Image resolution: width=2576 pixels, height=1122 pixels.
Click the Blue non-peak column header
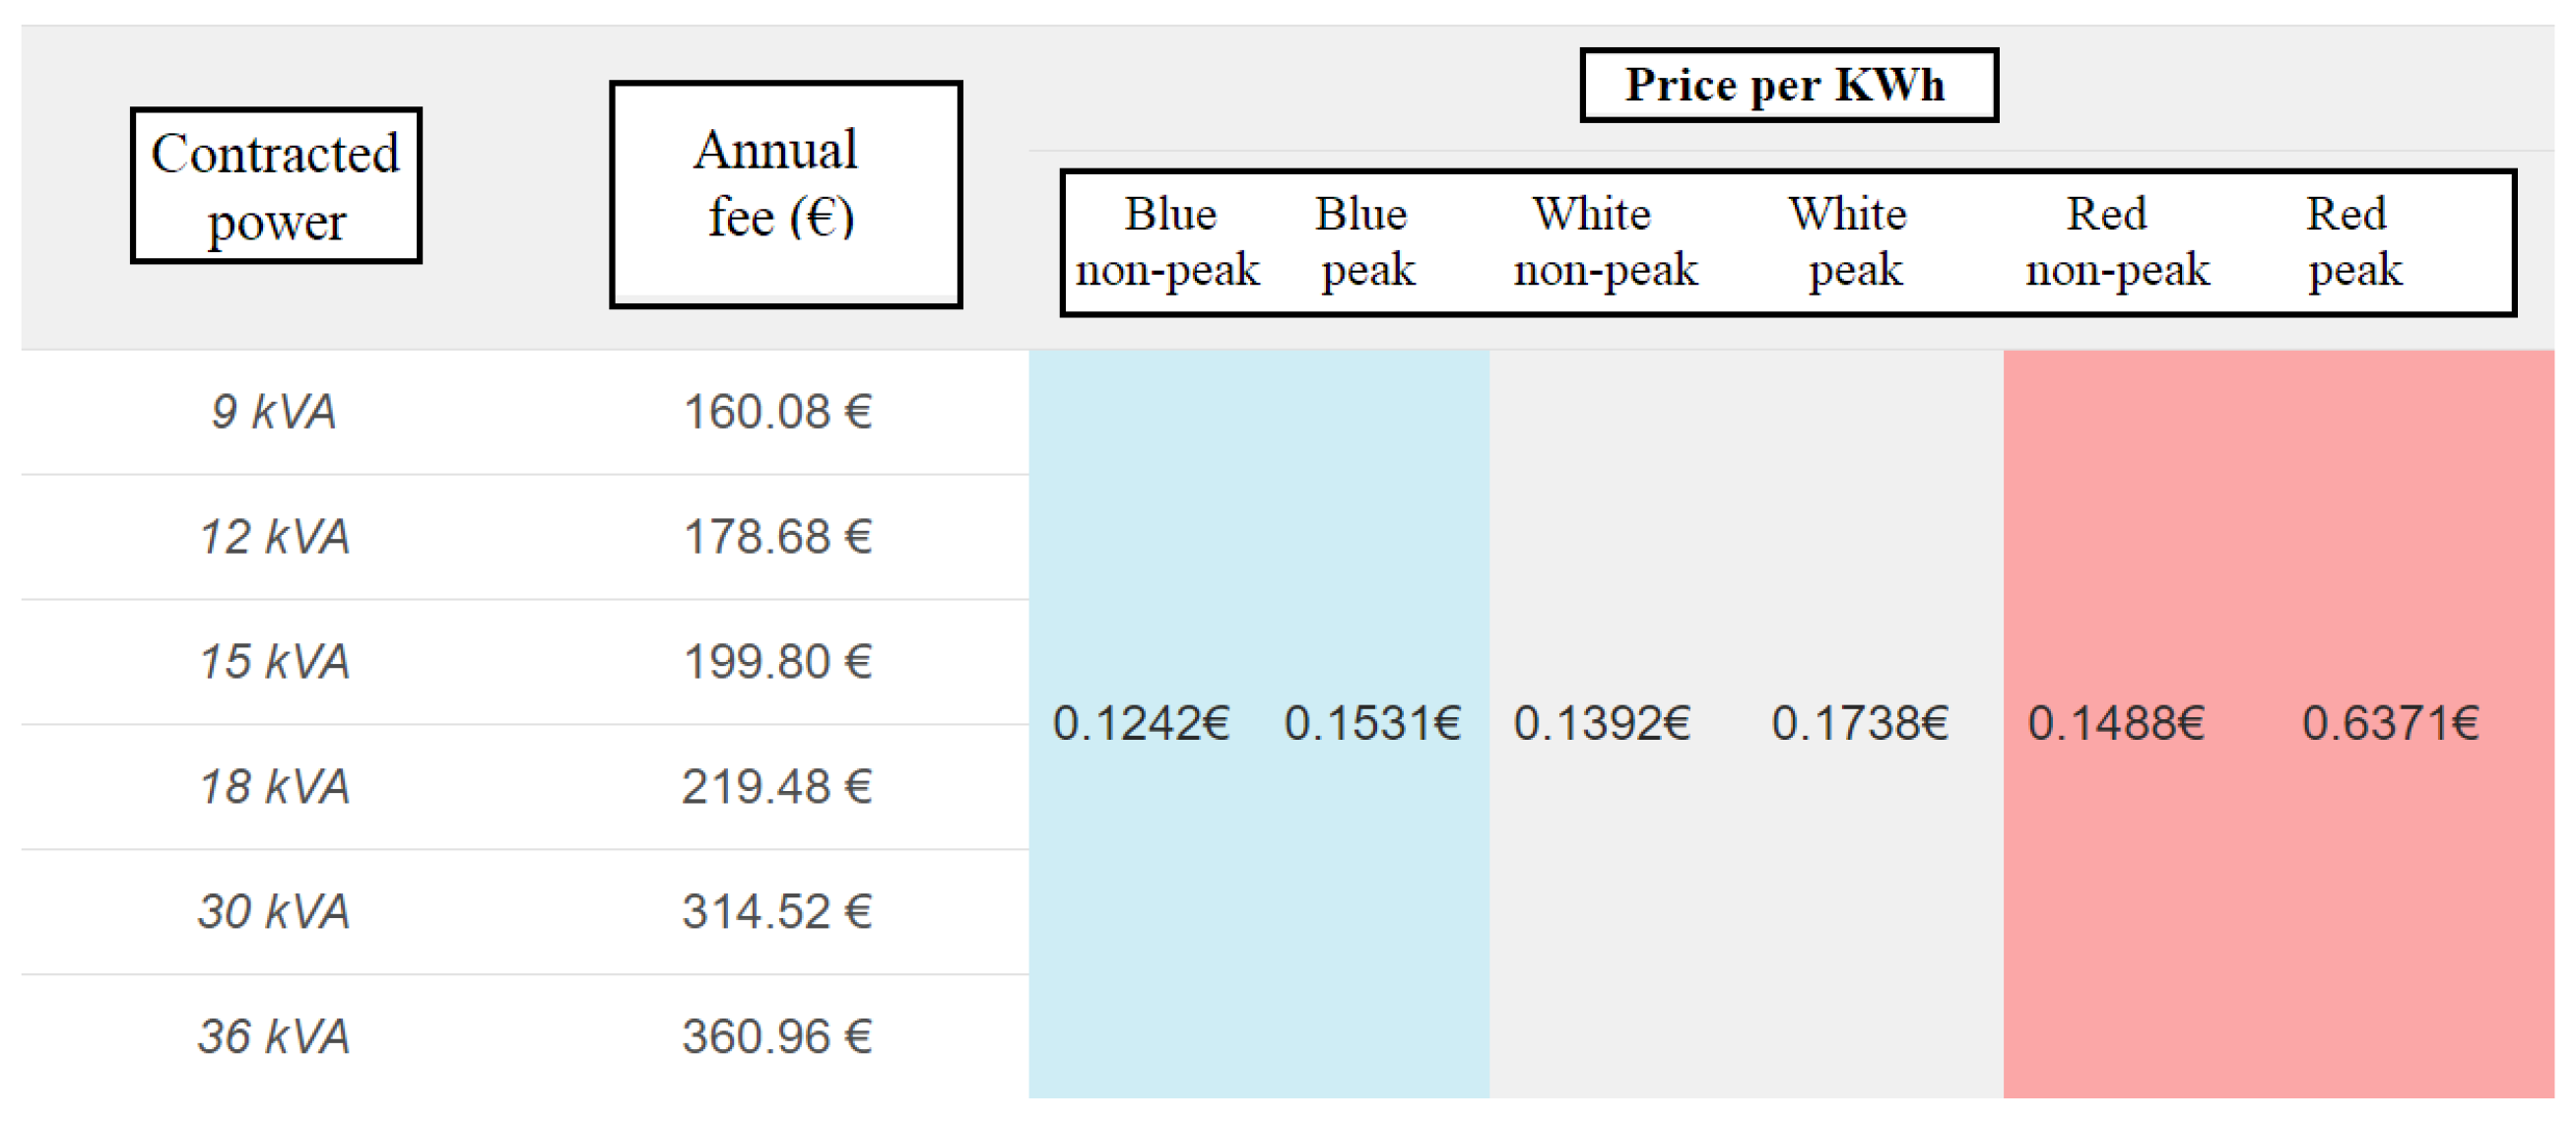(x=1167, y=242)
